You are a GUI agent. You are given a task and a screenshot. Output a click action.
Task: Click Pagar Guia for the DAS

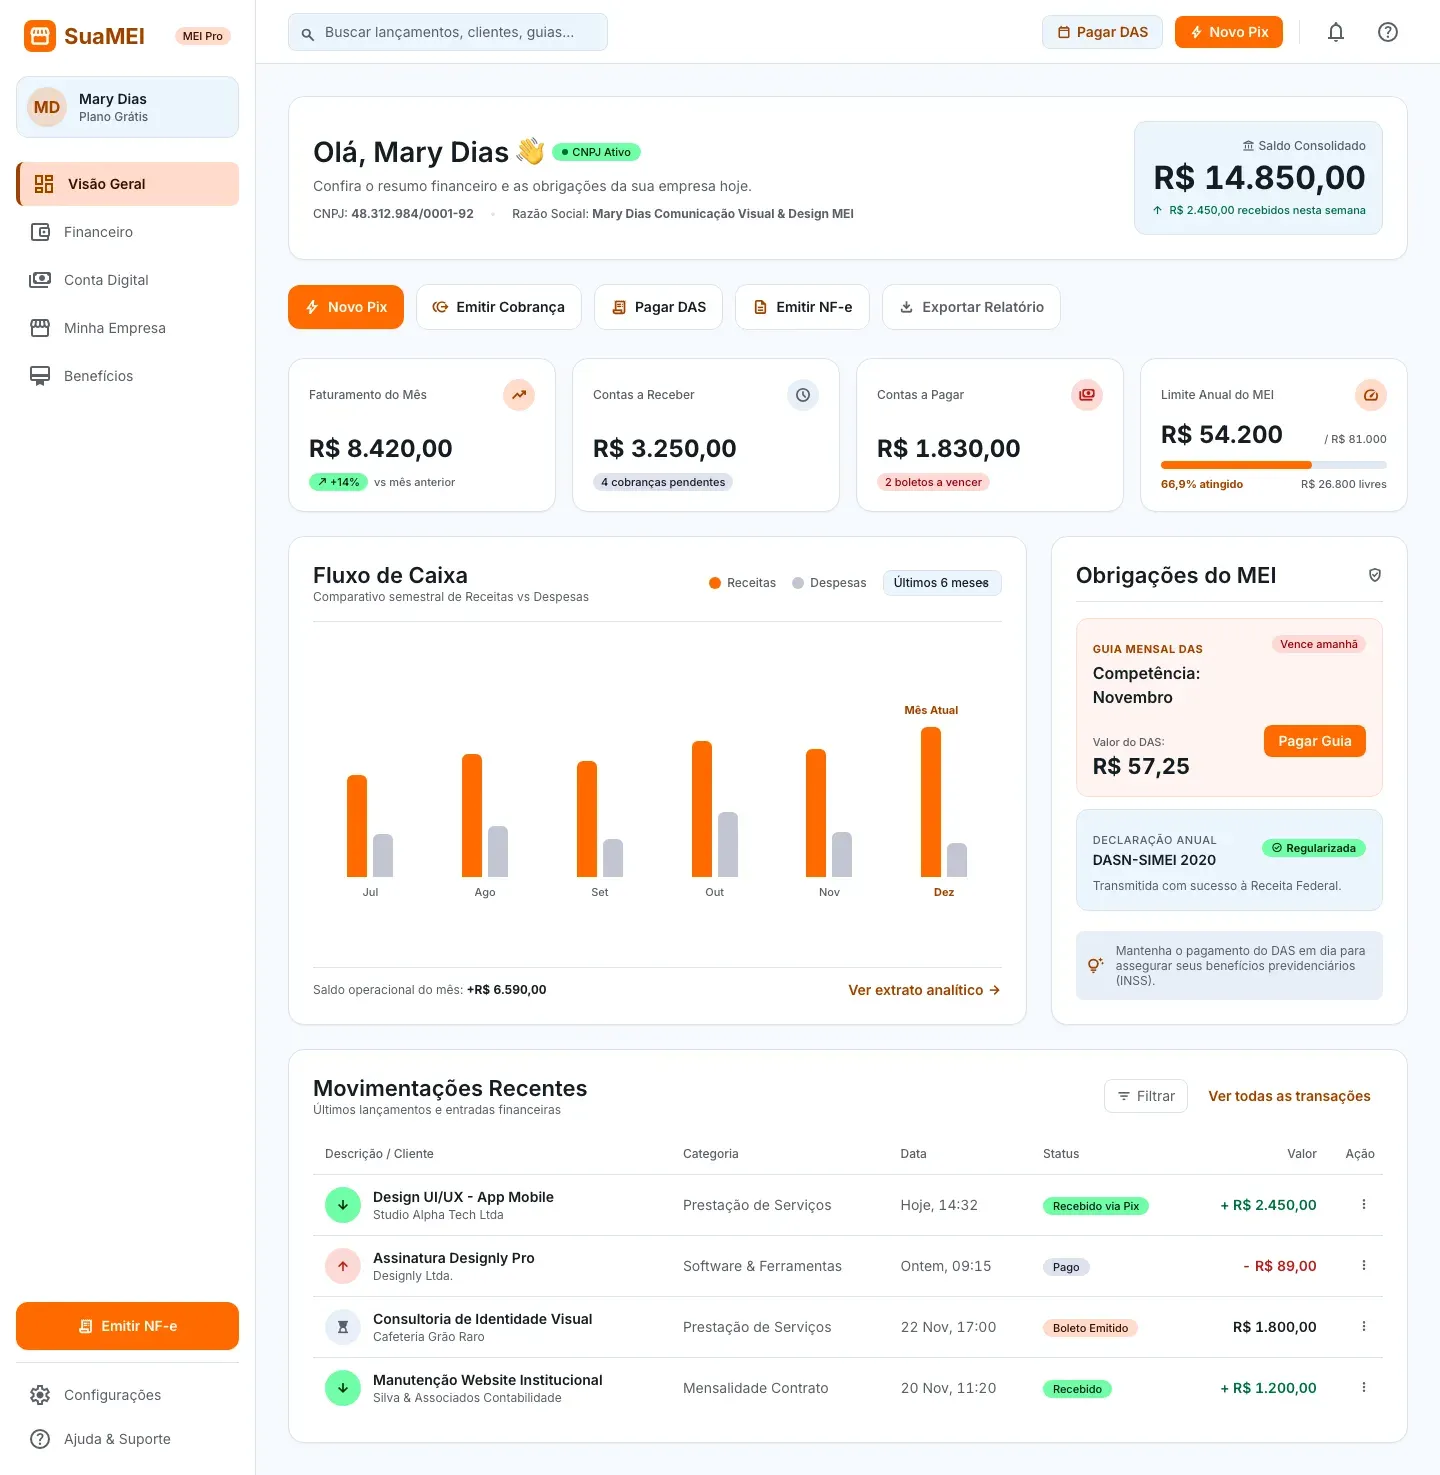(1314, 741)
